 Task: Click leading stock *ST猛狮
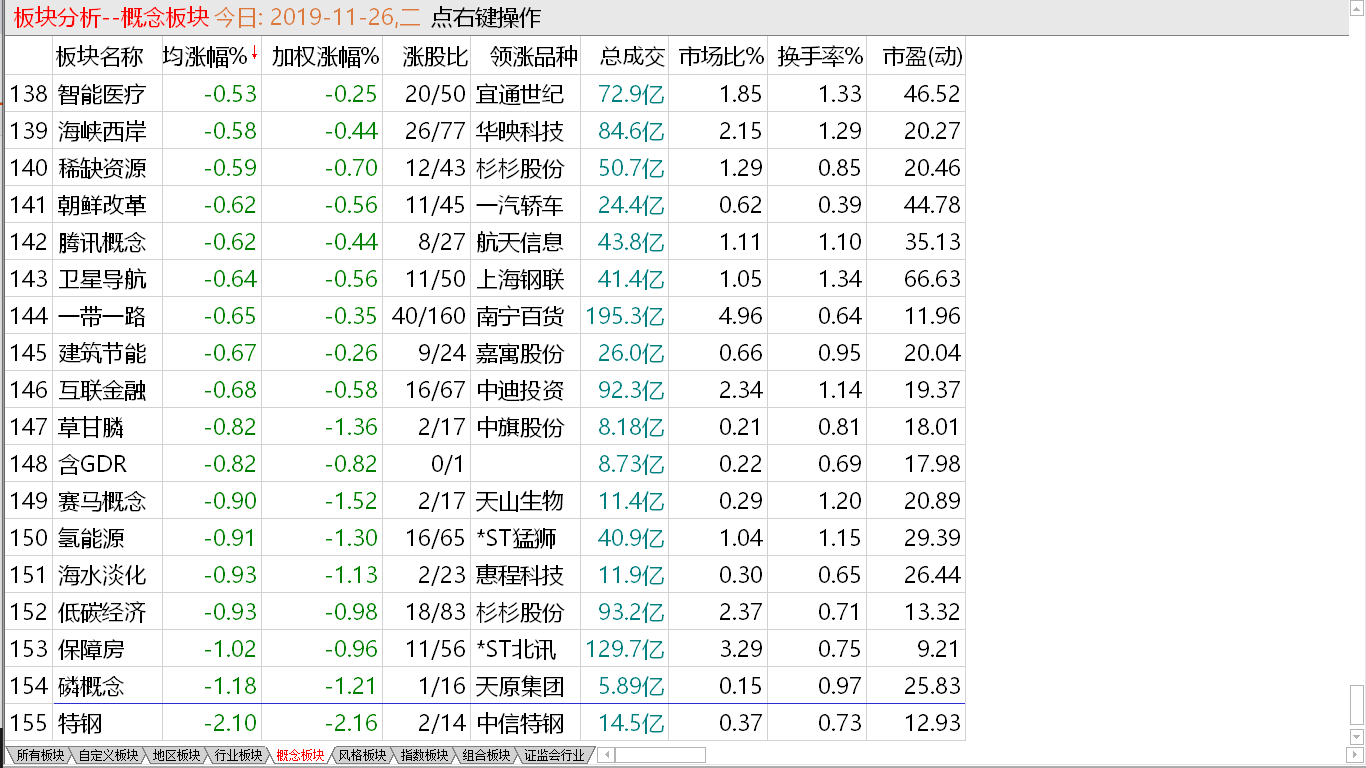tap(517, 538)
